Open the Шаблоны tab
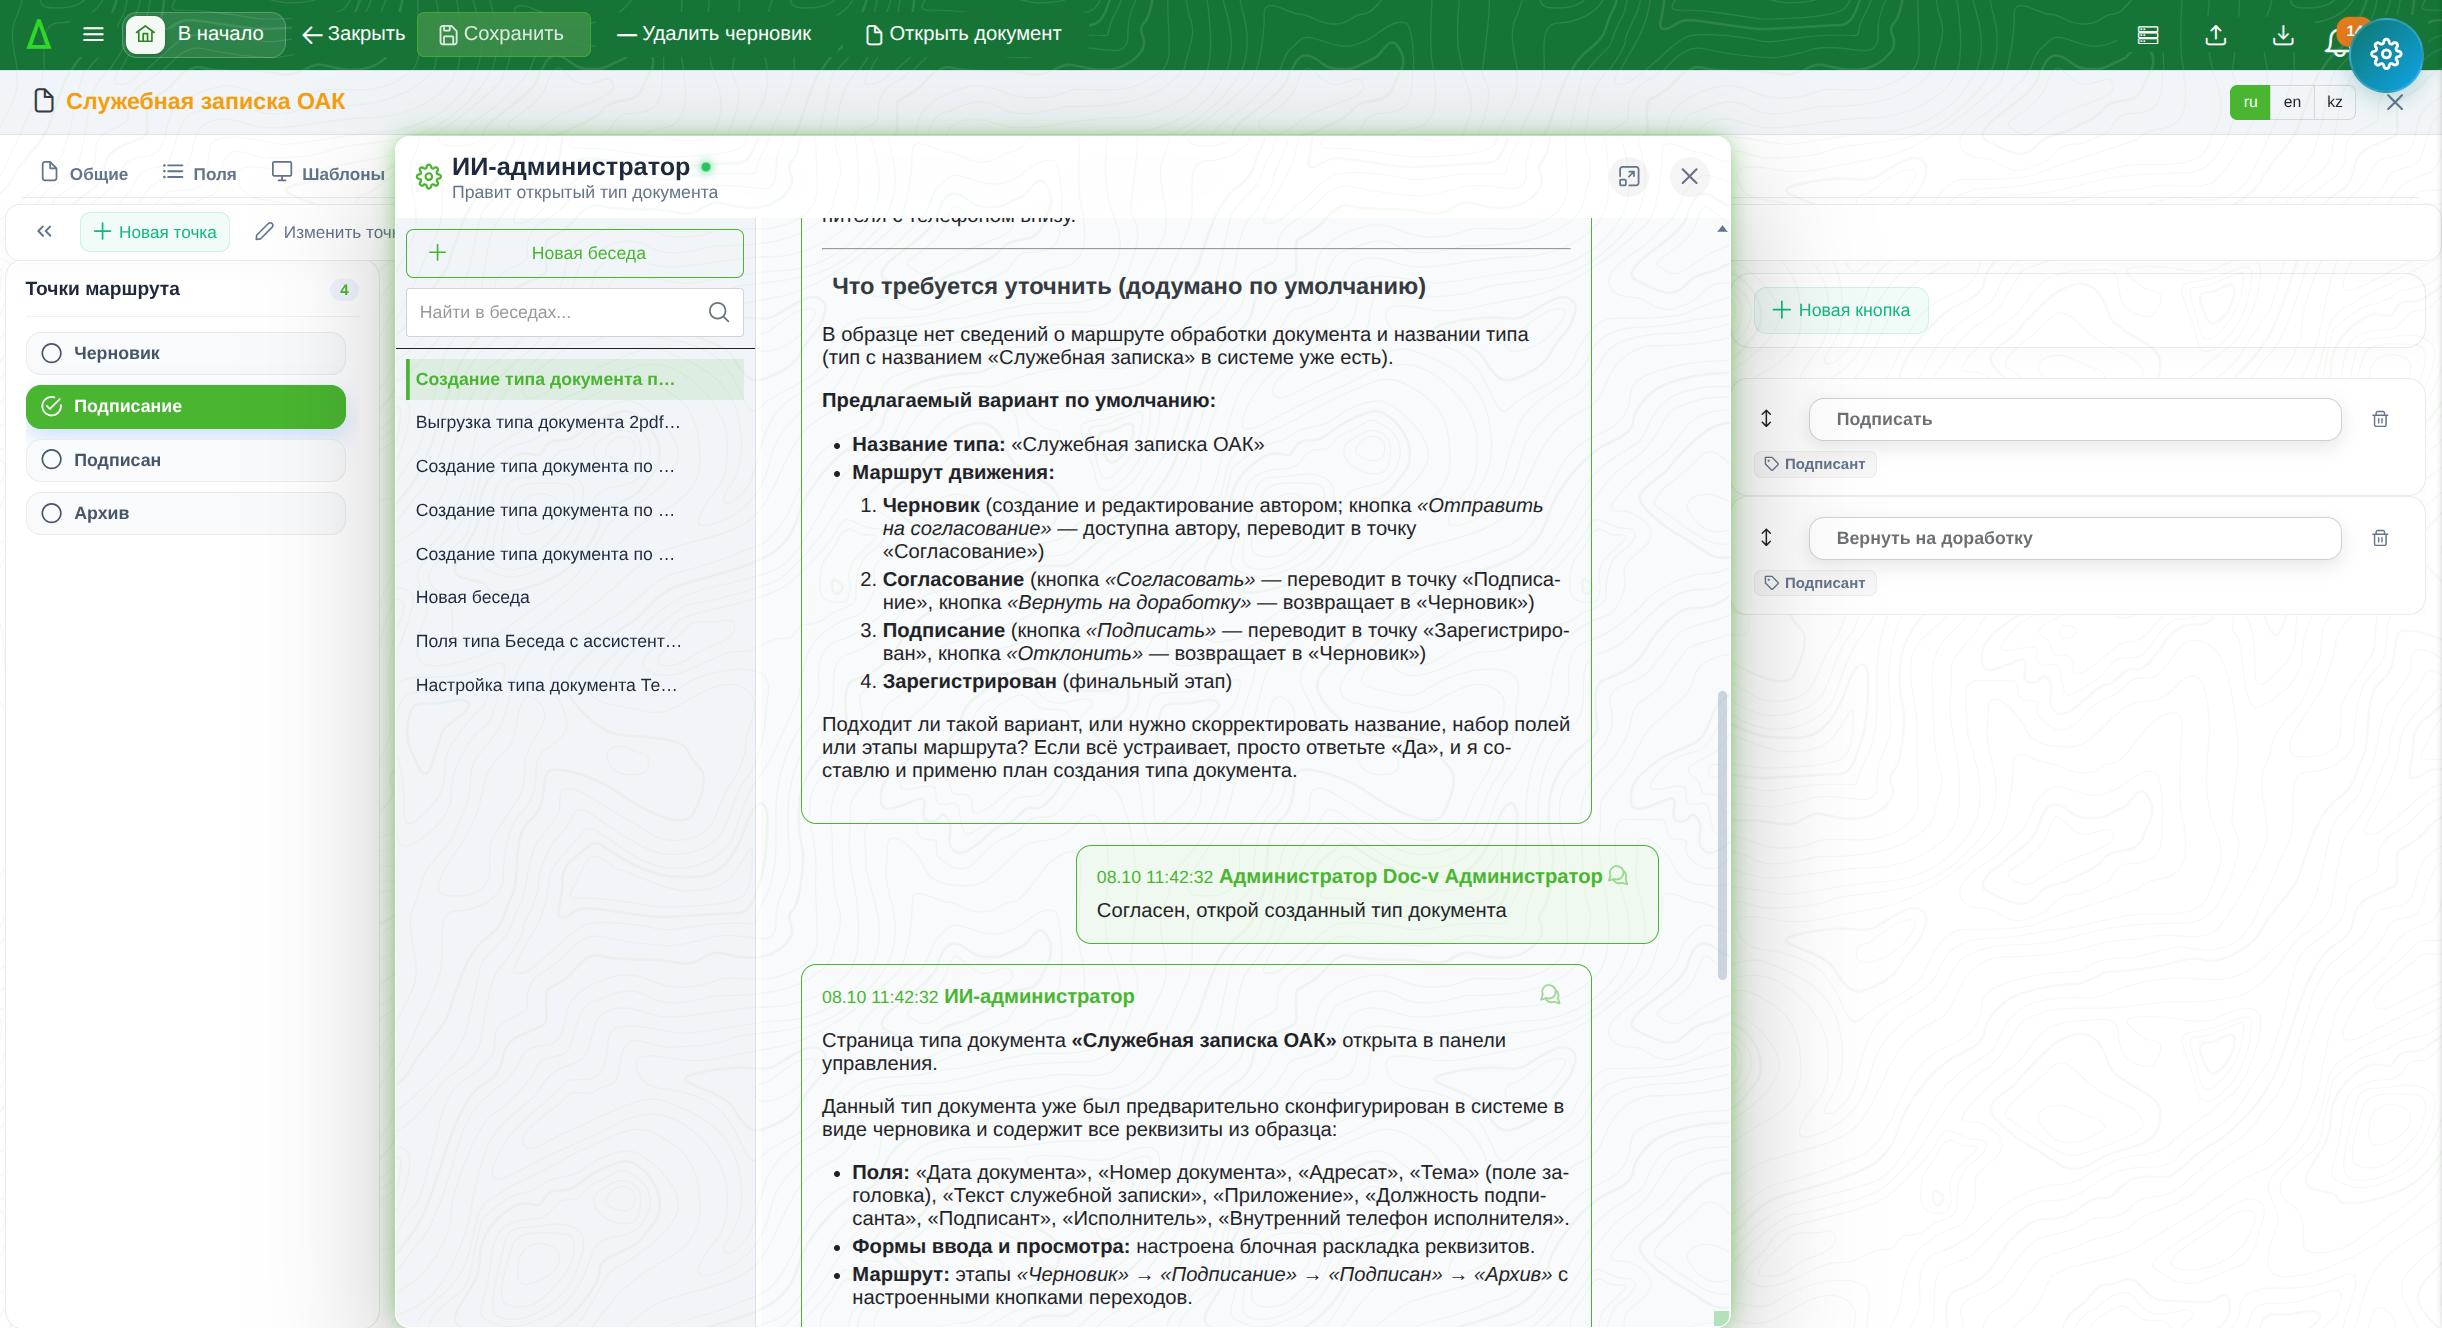 (x=329, y=173)
